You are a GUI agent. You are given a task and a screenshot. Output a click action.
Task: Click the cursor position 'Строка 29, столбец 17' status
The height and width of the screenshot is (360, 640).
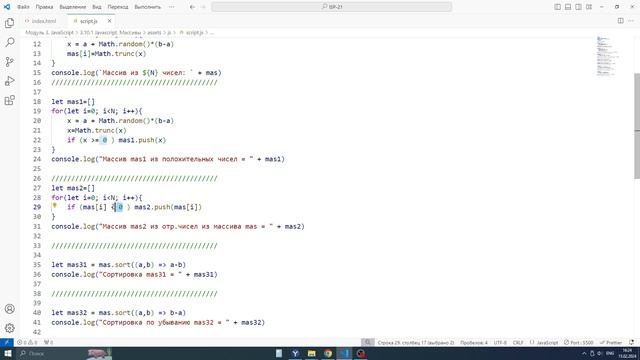(416, 342)
